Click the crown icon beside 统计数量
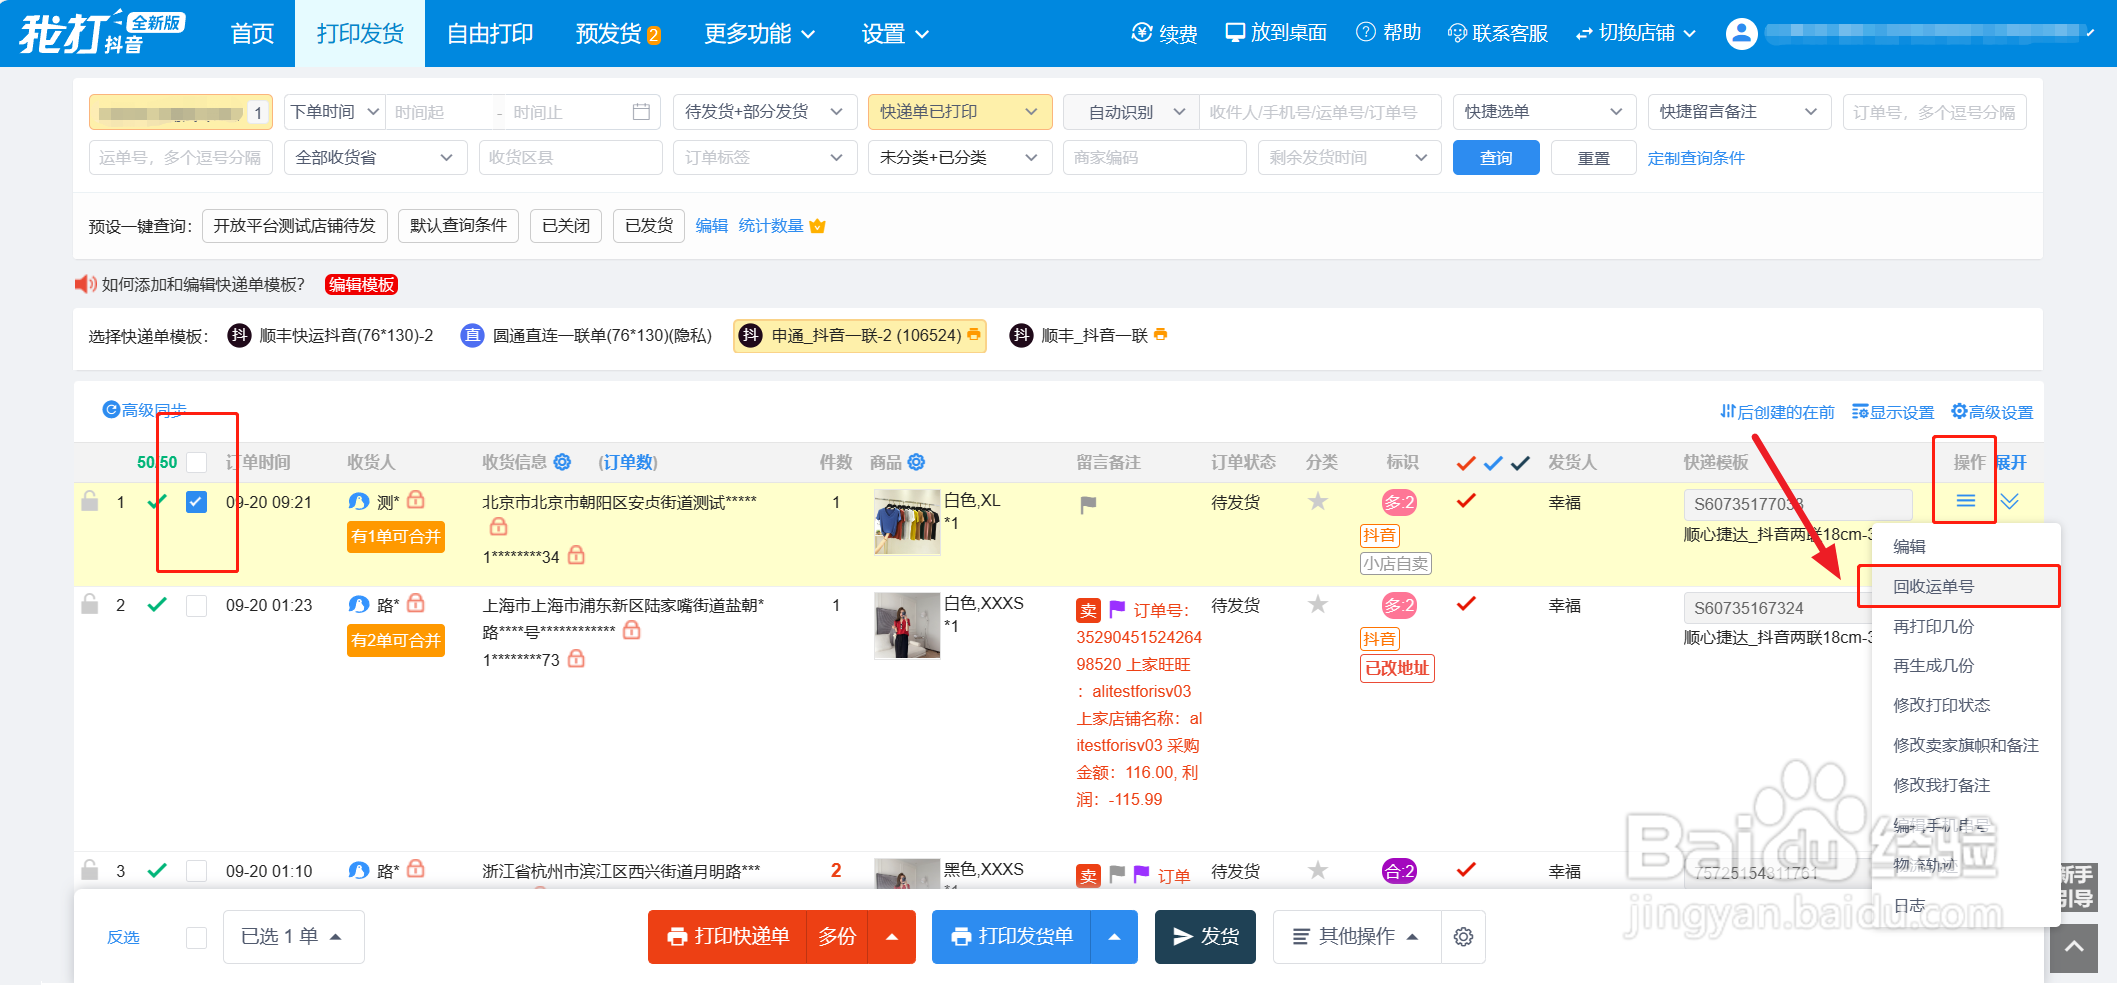This screenshot has height=985, width=2117. pos(818,226)
